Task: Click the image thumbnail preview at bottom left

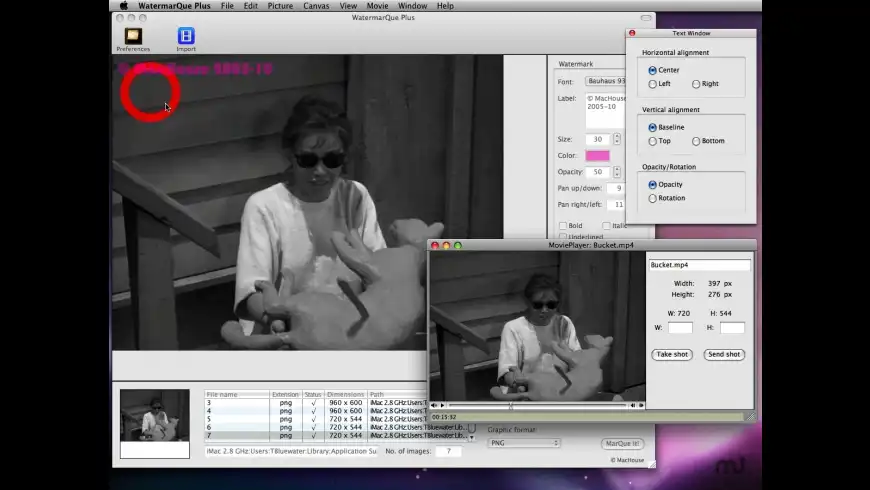Action: [155, 416]
